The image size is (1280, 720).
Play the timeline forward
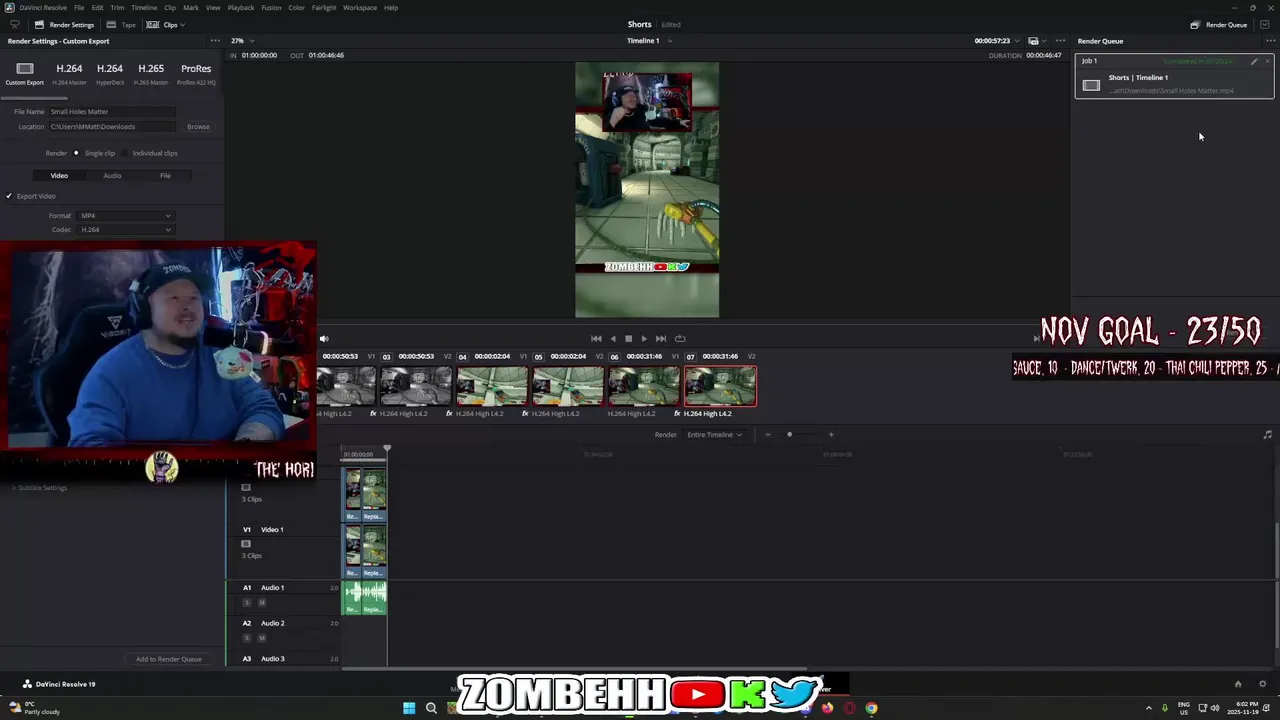643,338
